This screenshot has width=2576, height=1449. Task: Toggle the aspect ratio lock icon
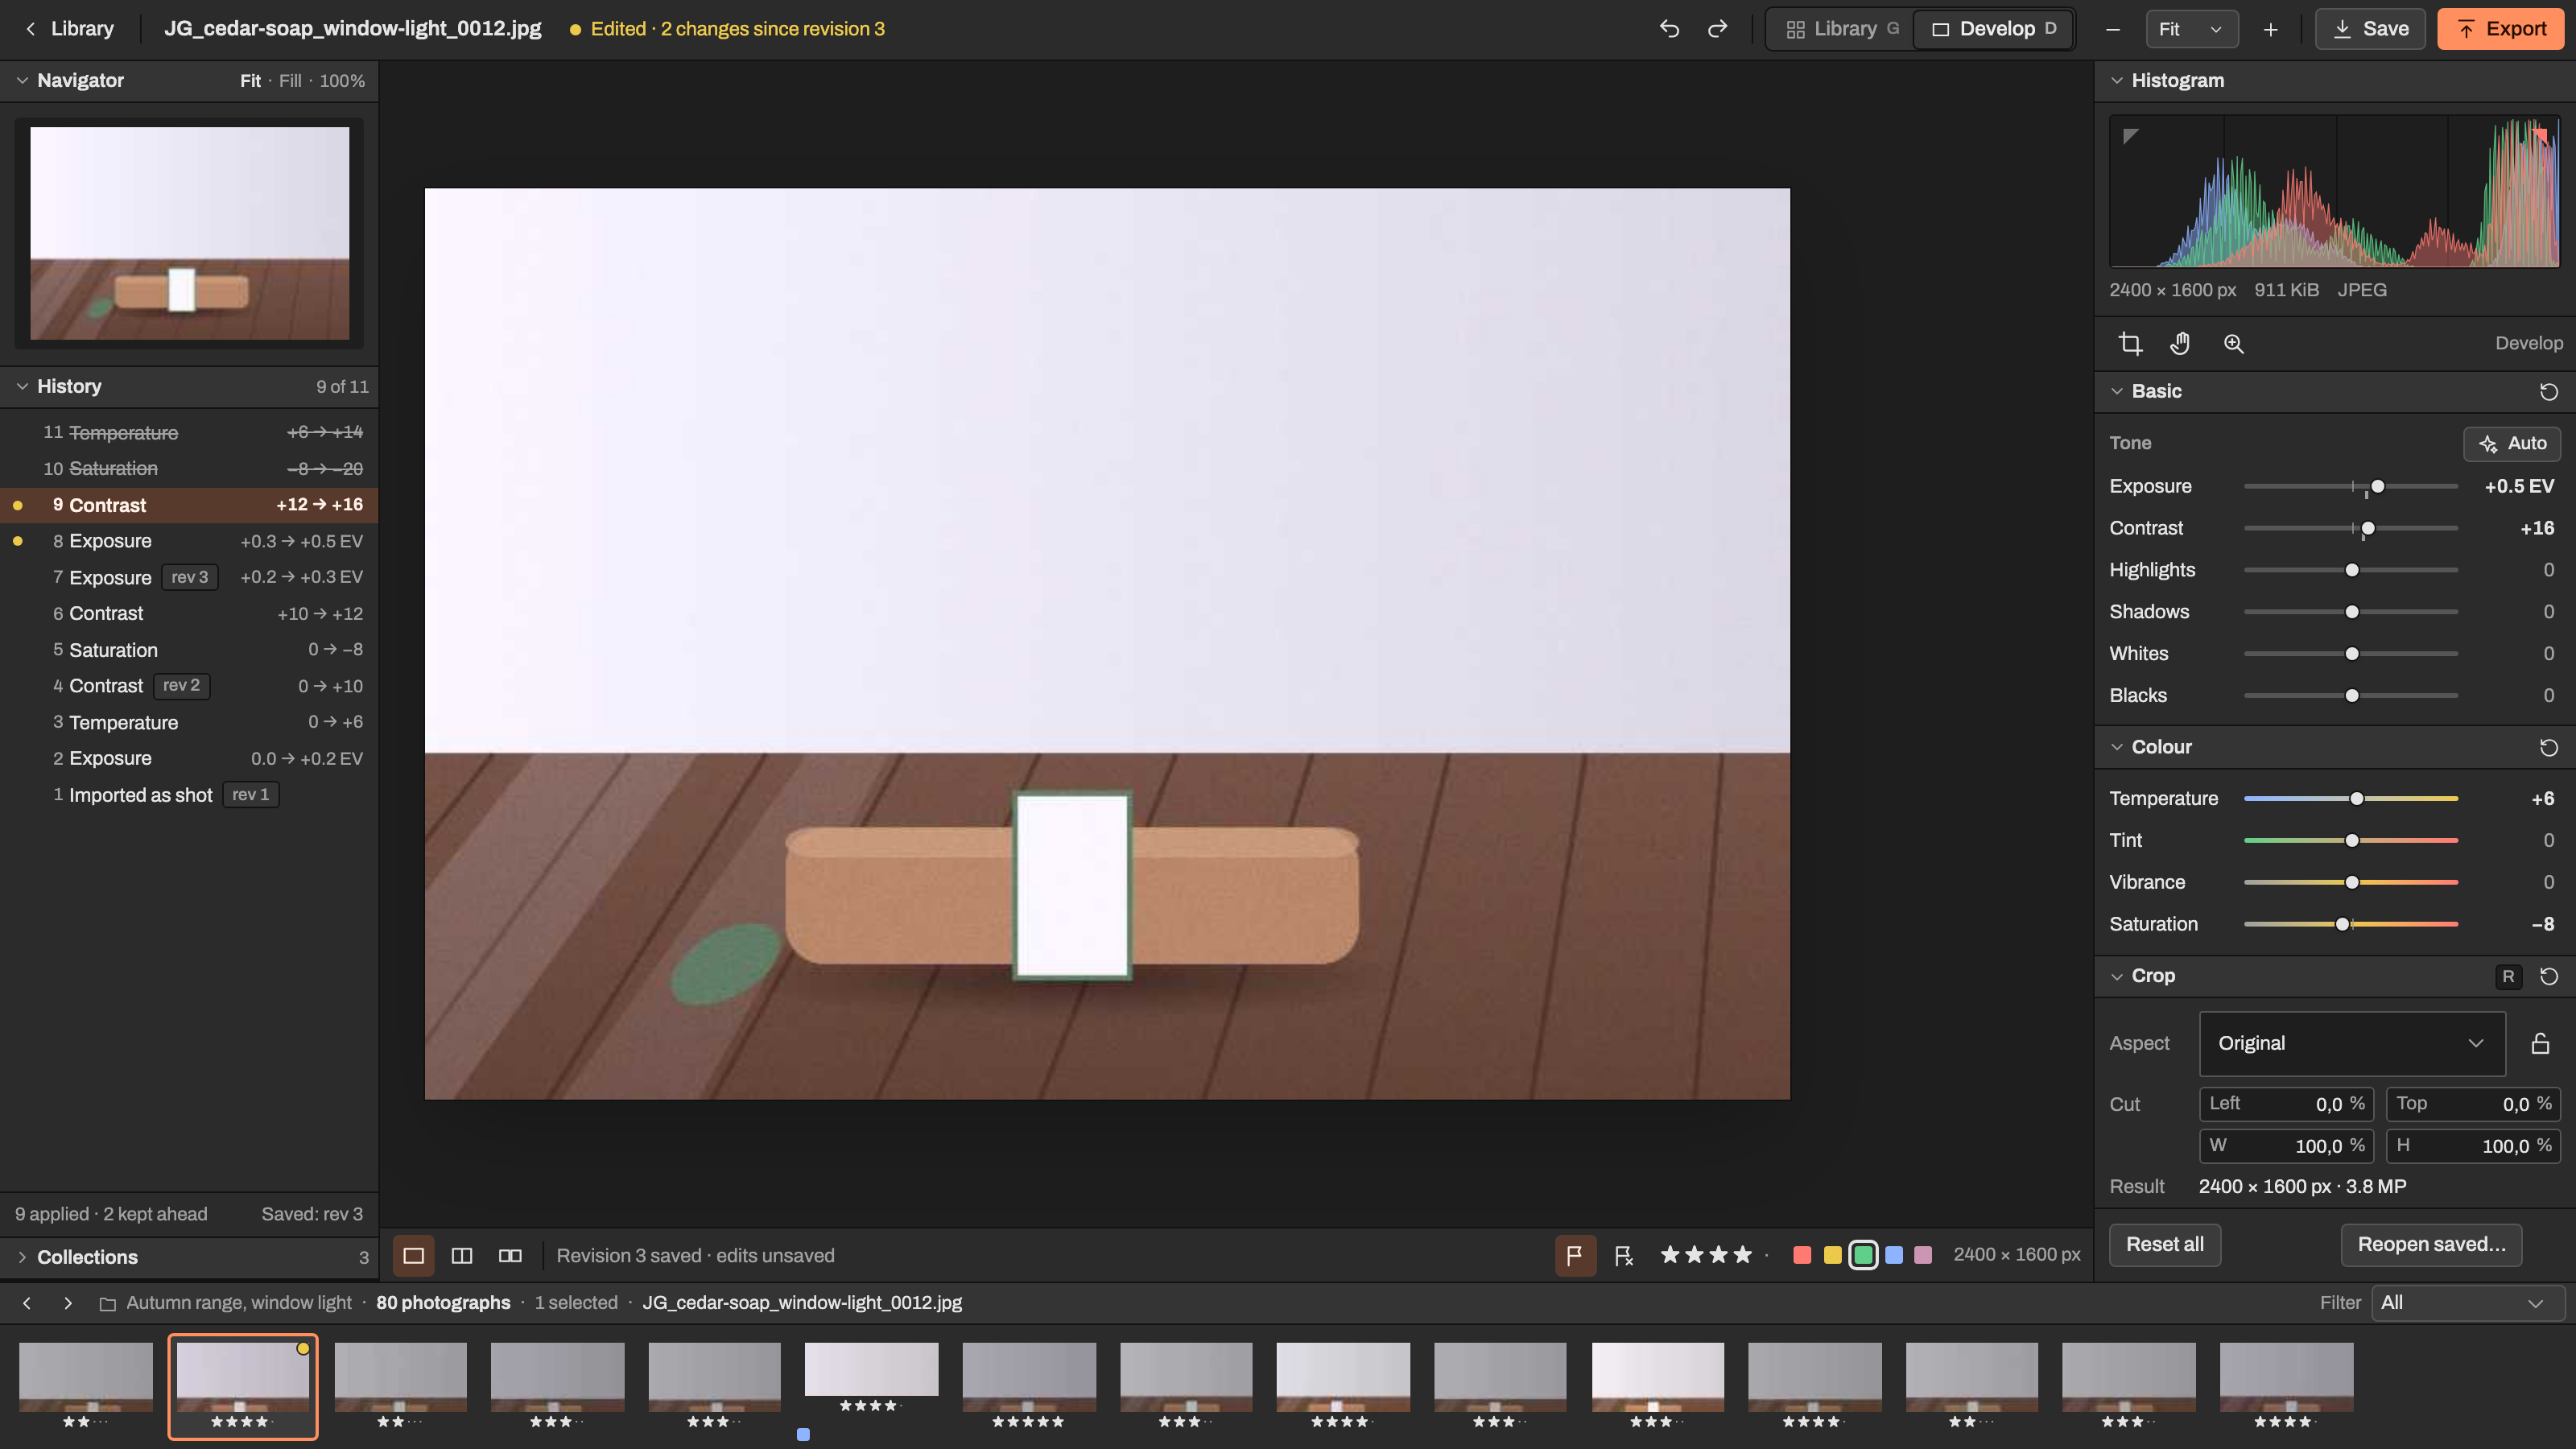(2540, 1043)
